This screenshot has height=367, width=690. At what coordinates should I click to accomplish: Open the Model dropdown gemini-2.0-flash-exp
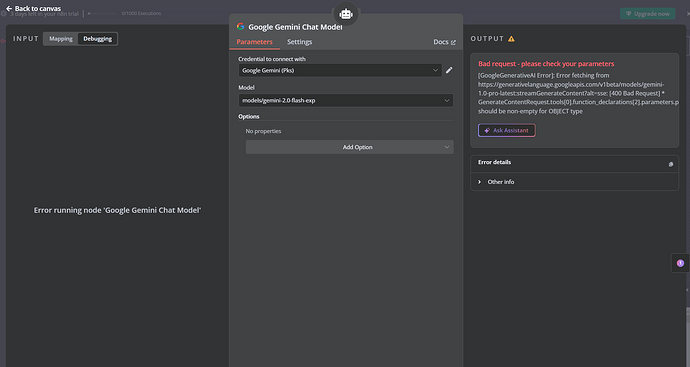pyautogui.click(x=346, y=100)
